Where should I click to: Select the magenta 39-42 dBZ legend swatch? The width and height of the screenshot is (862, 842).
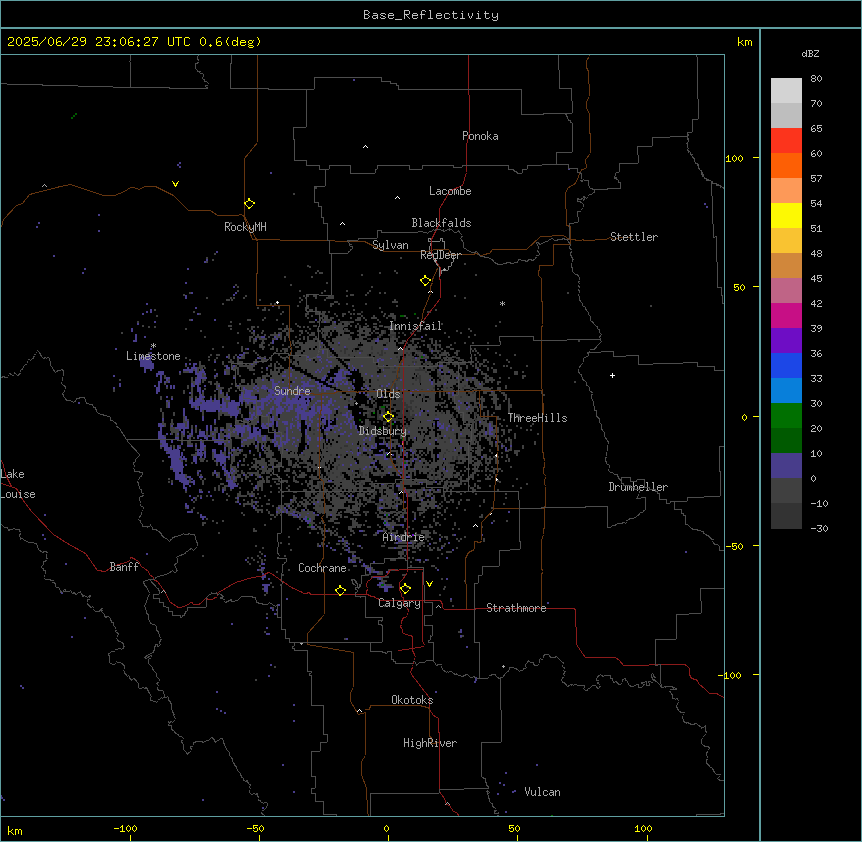[x=786, y=315]
